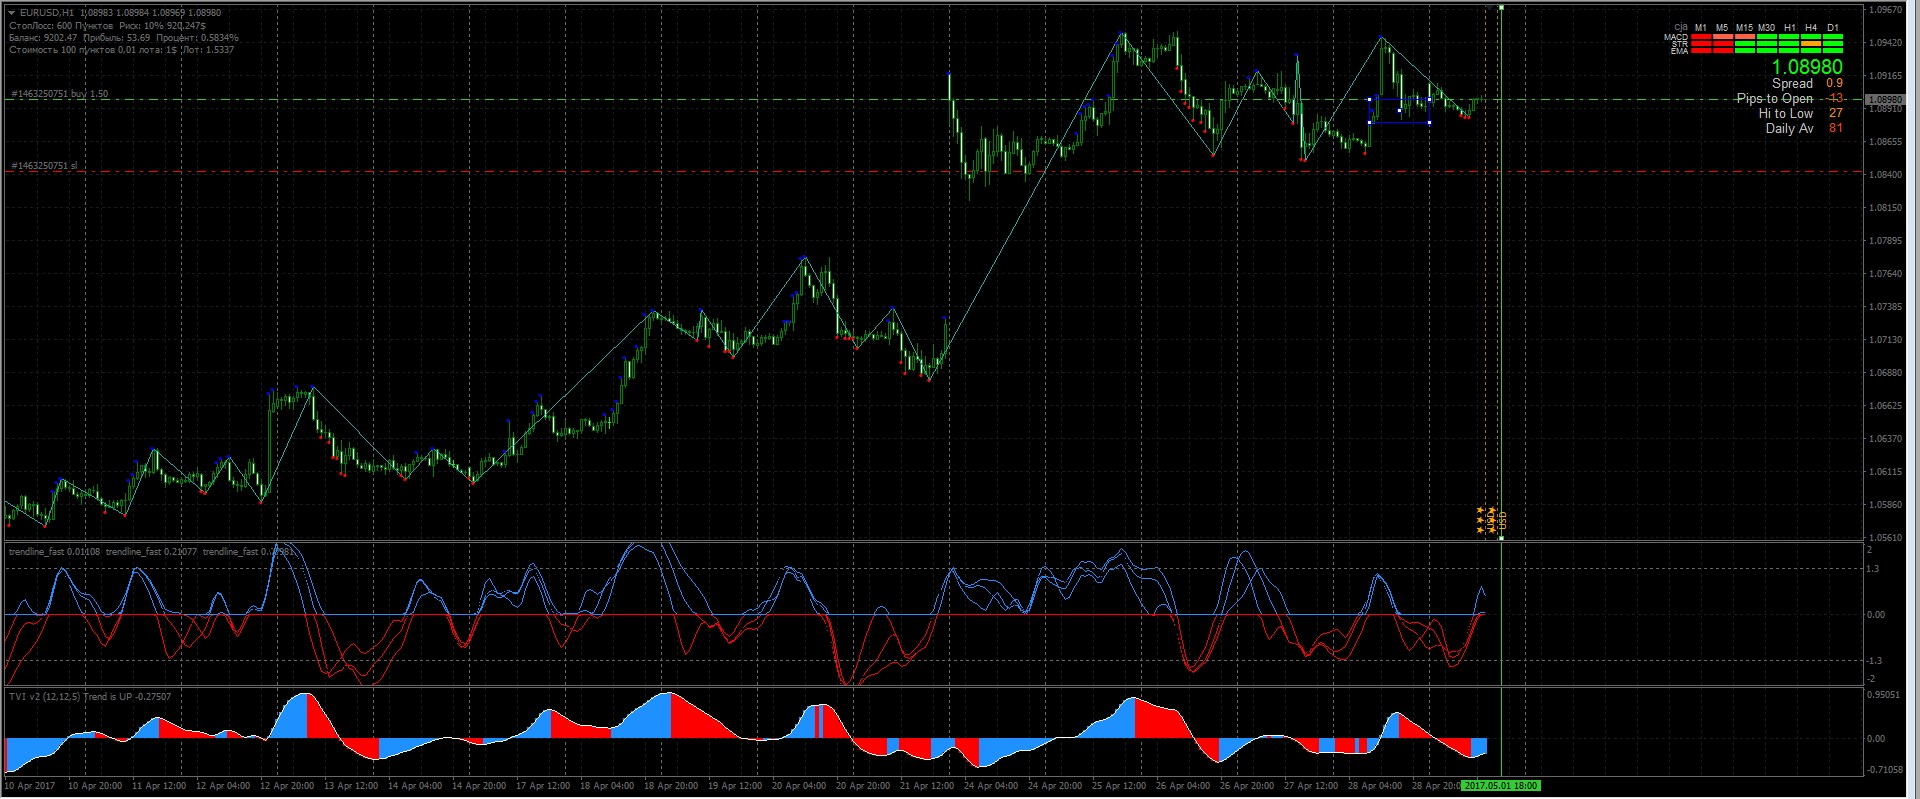Click the TVI v2 (12,12,5) Trend is UP label
The image size is (1920, 799).
(x=90, y=697)
